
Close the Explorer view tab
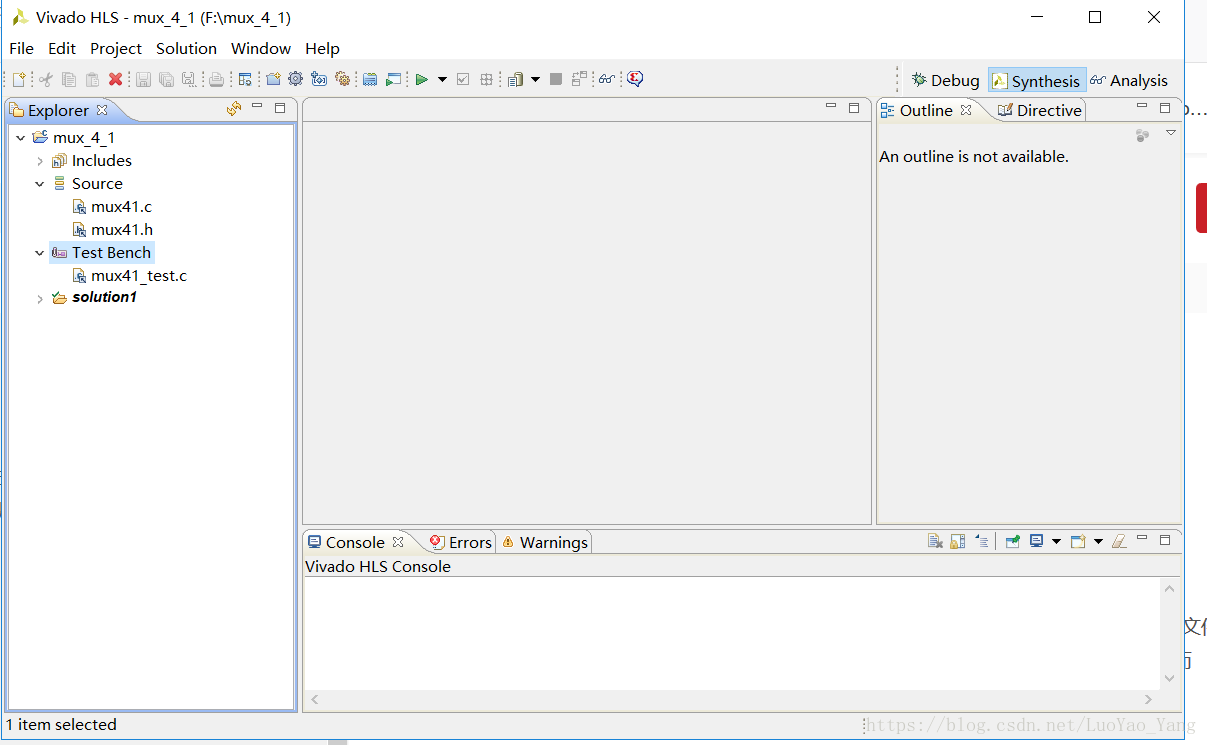click(x=102, y=110)
